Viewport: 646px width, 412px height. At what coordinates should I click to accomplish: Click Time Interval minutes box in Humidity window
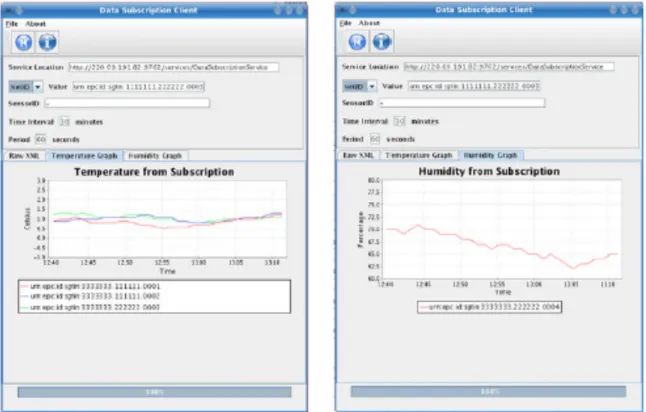coord(399,121)
